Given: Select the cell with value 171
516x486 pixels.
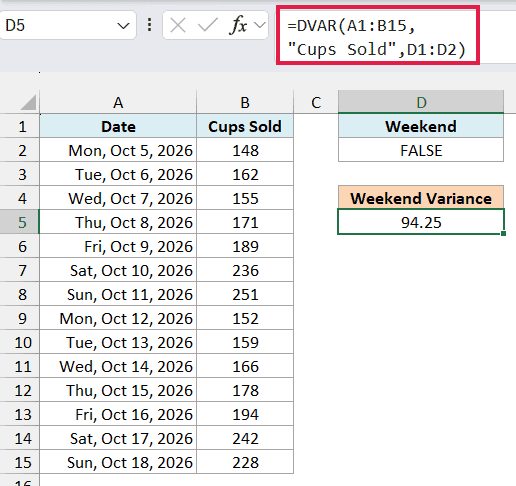Looking at the screenshot, I should [x=245, y=222].
